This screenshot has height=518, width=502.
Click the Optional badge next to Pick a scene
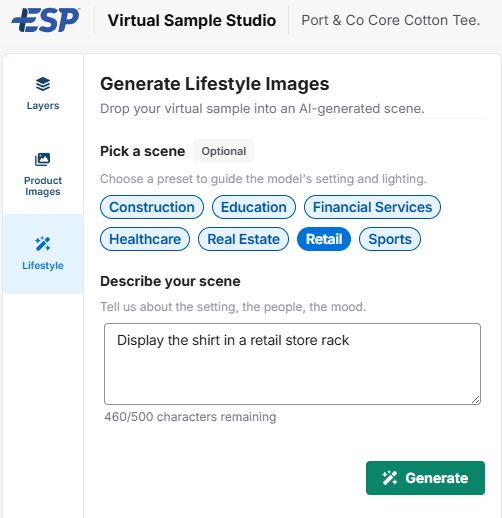(x=224, y=151)
